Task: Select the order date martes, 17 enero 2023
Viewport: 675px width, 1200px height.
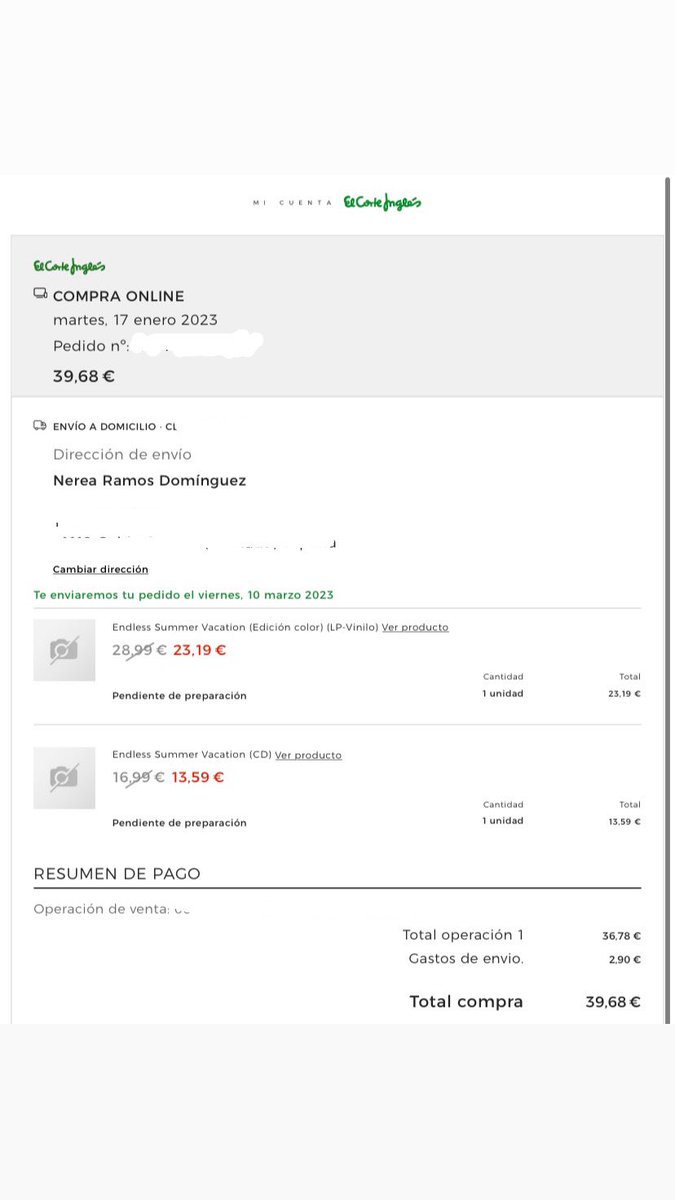Action: point(135,320)
